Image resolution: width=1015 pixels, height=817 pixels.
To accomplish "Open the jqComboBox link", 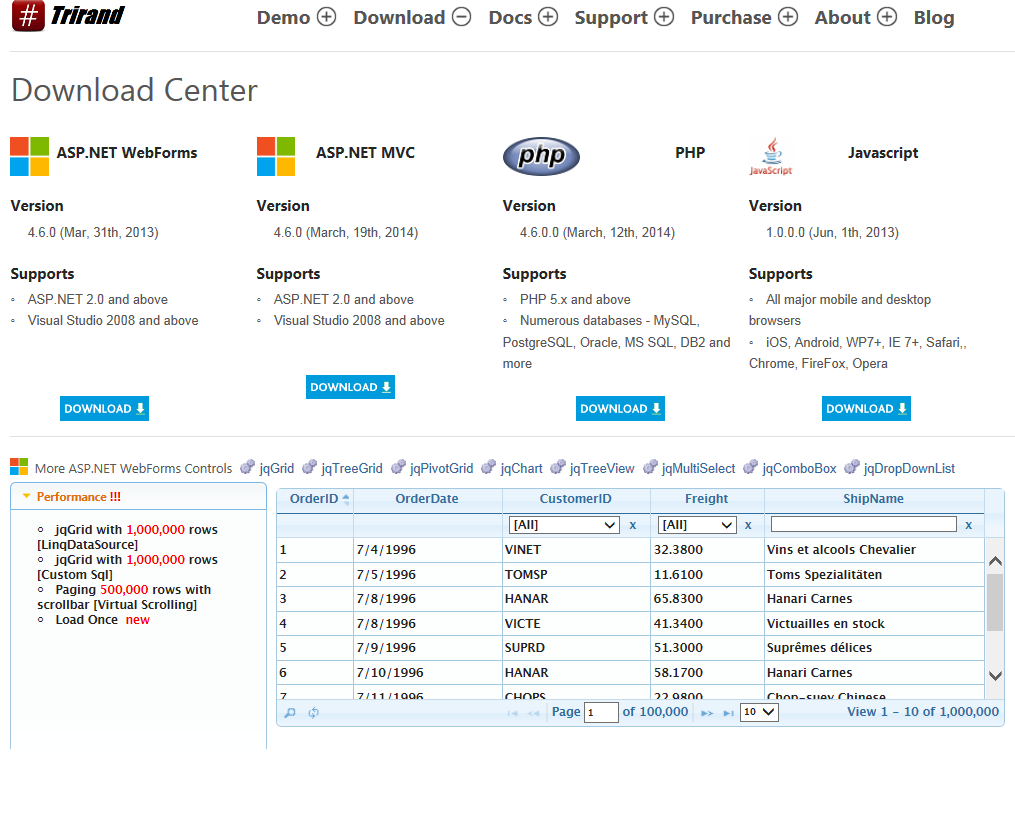I will coord(799,468).
